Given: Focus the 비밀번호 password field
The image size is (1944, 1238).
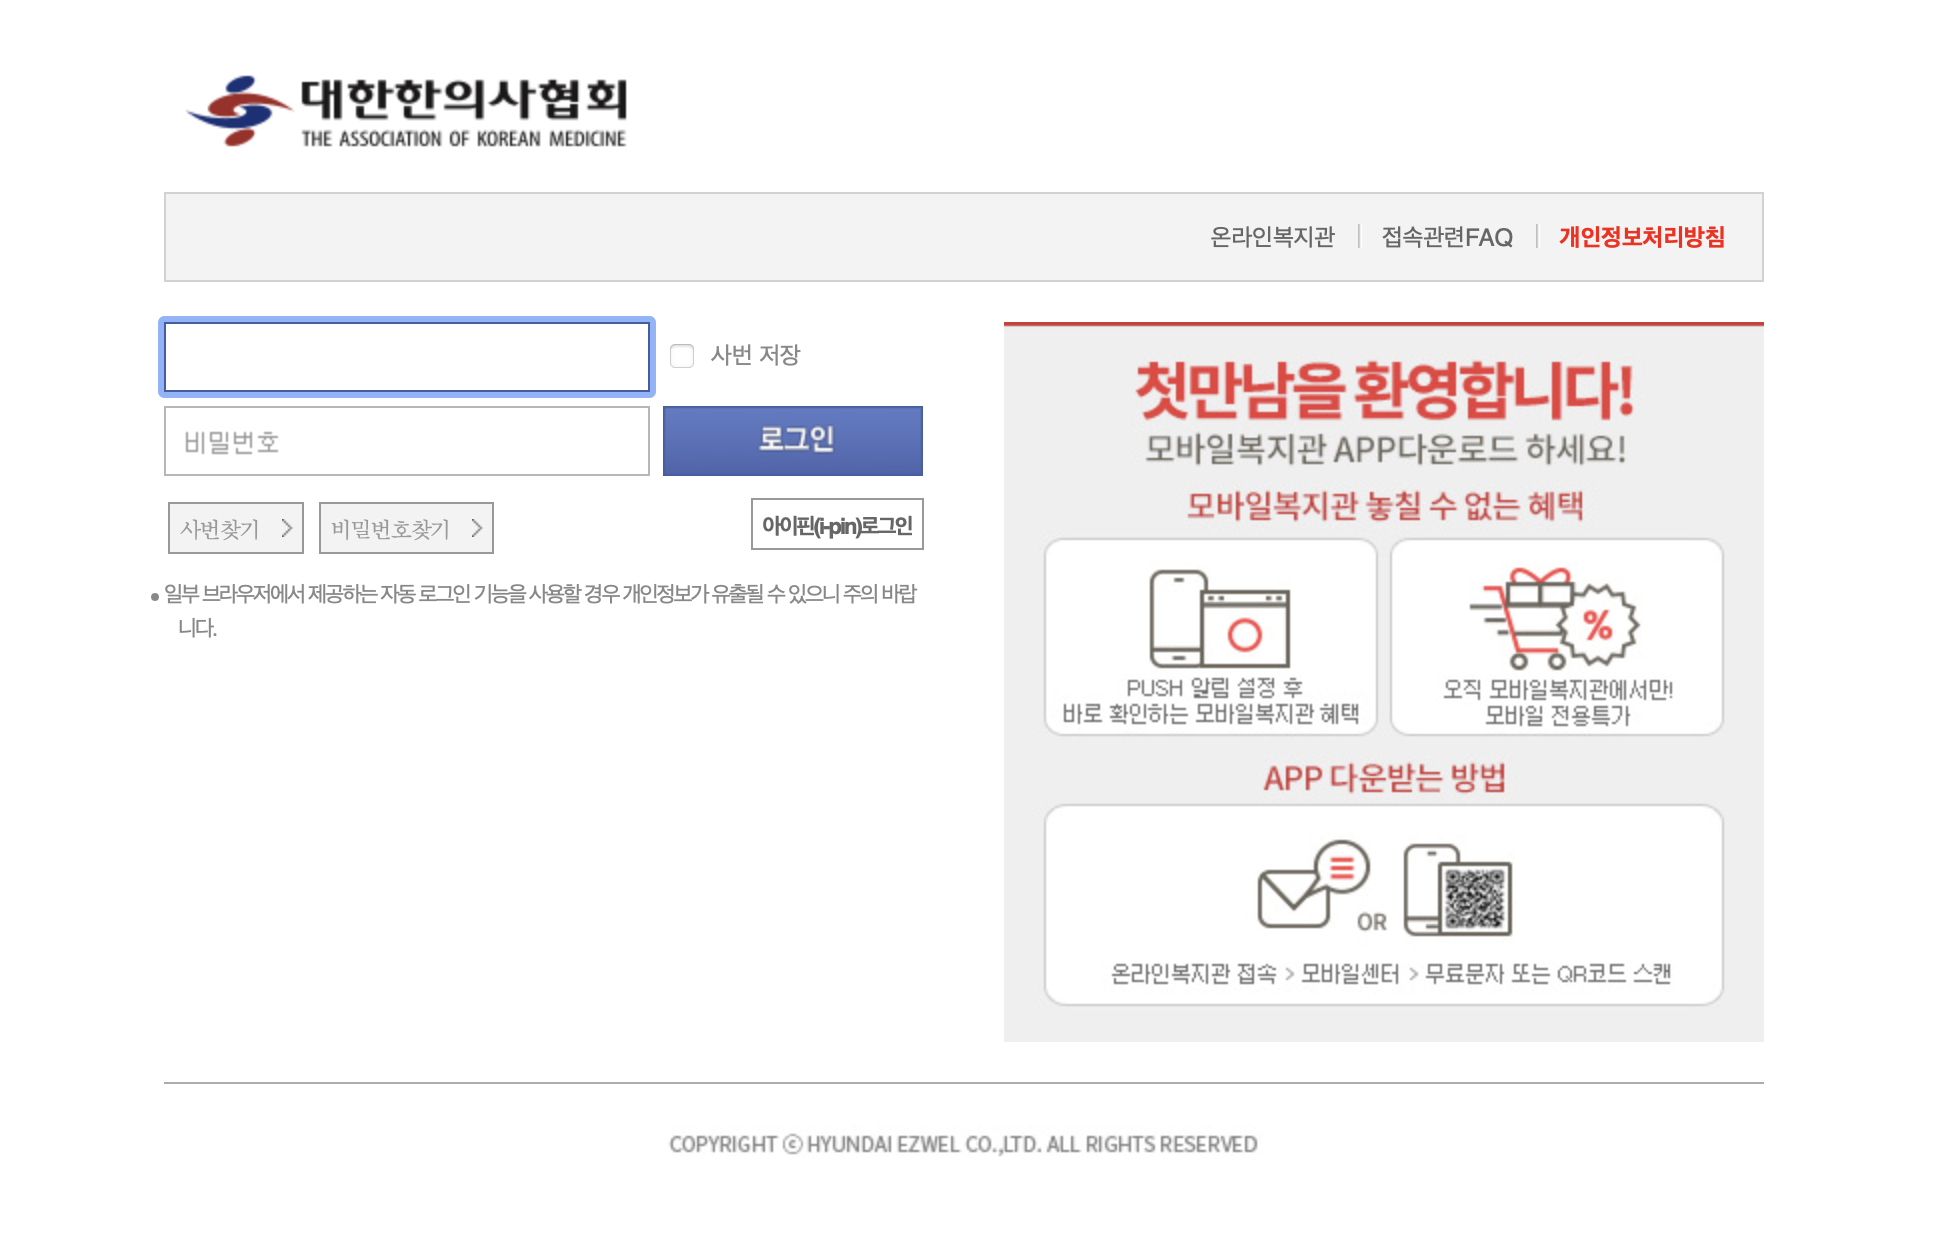Looking at the screenshot, I should [x=407, y=441].
